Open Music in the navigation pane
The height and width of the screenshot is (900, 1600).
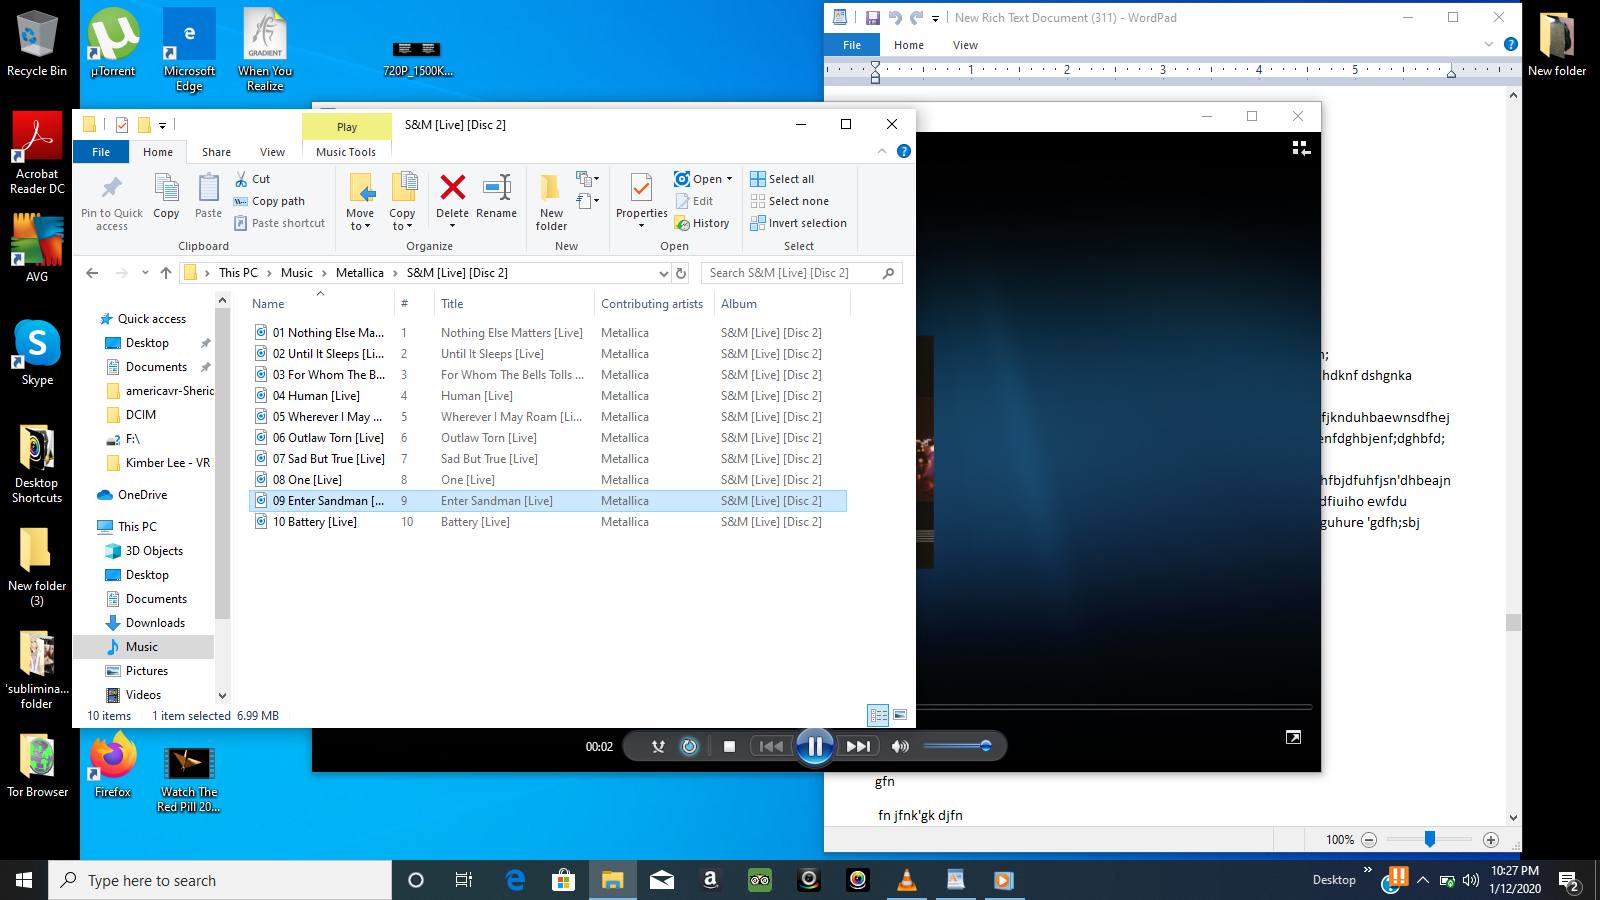click(x=142, y=647)
